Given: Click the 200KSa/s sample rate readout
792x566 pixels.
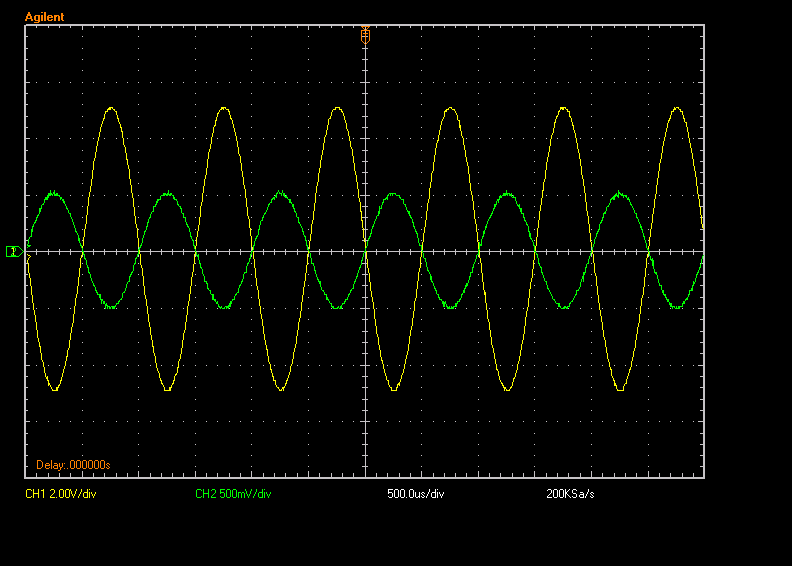Looking at the screenshot, I should click(x=570, y=494).
